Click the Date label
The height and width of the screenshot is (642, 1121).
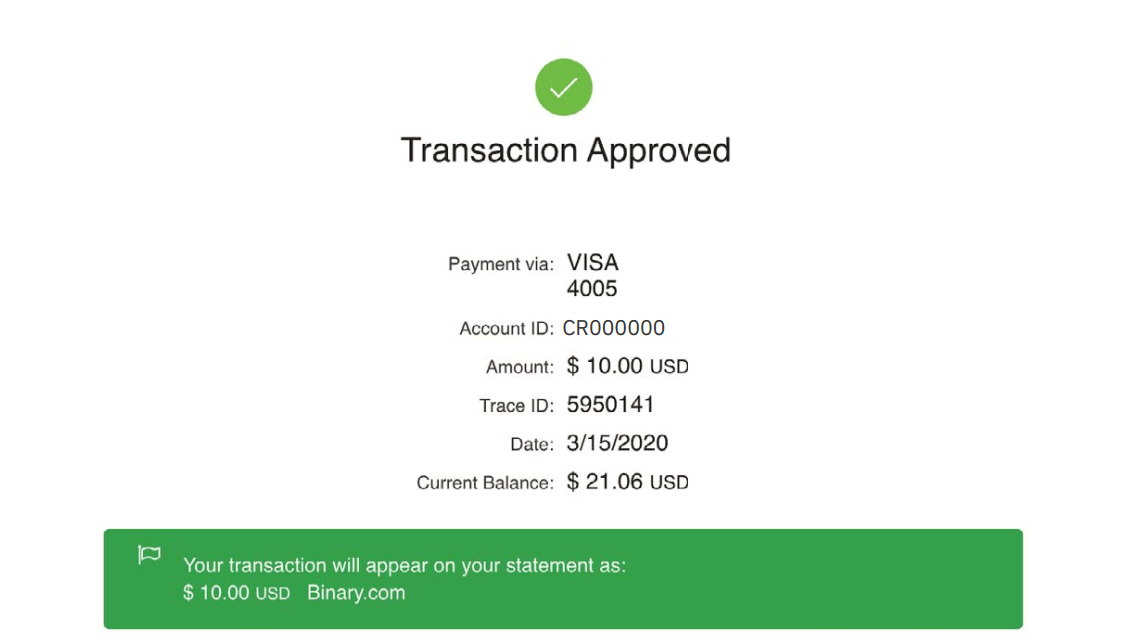click(x=531, y=444)
